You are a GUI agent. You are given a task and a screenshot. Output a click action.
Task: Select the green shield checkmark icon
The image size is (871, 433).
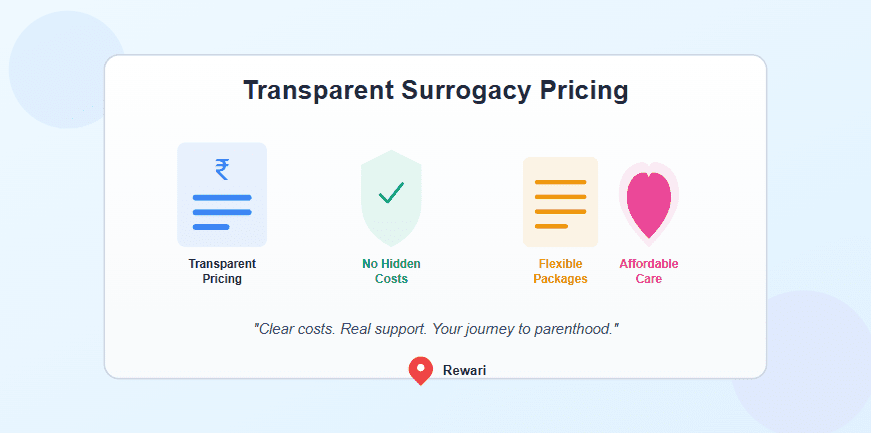(x=391, y=195)
